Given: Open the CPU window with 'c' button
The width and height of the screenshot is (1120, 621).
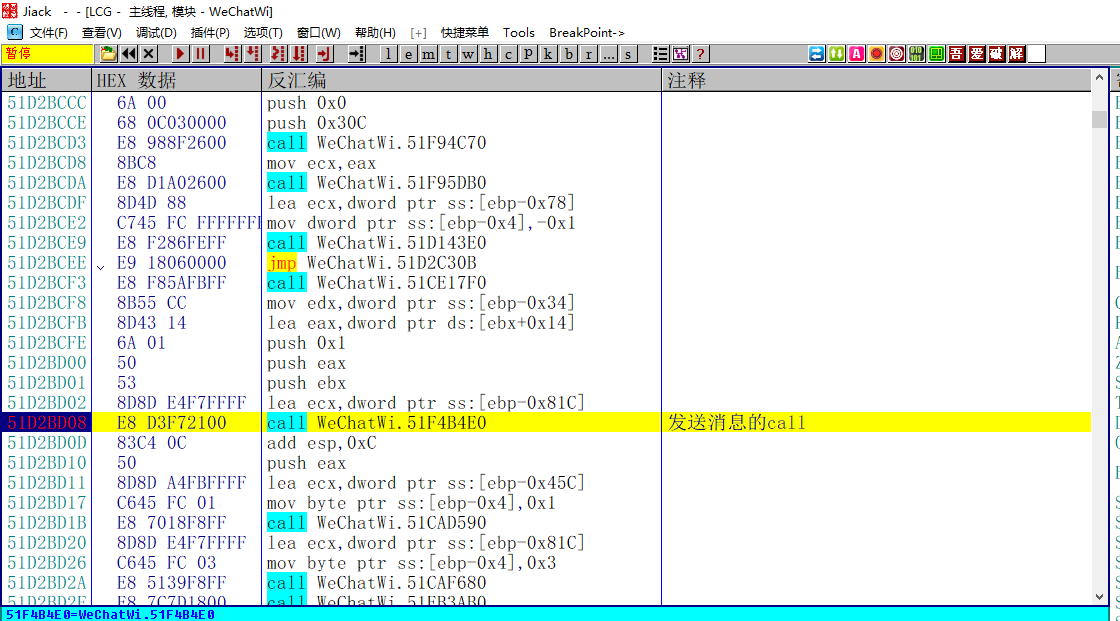Looking at the screenshot, I should [x=508, y=54].
